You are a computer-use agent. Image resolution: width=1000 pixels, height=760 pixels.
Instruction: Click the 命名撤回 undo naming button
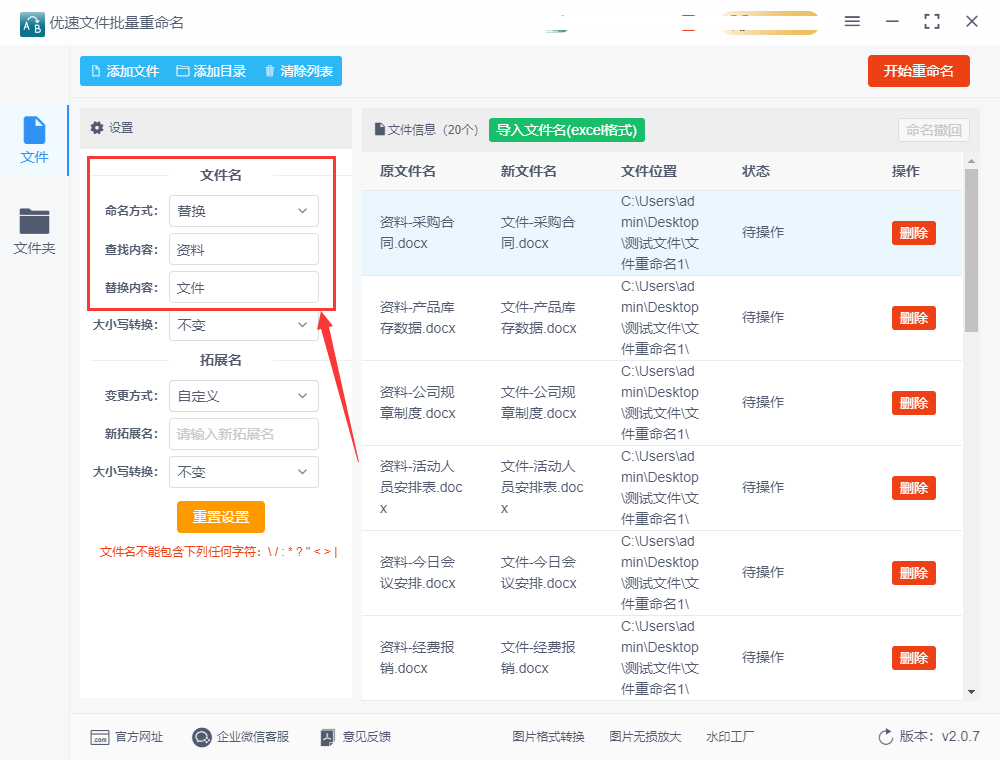coord(934,130)
